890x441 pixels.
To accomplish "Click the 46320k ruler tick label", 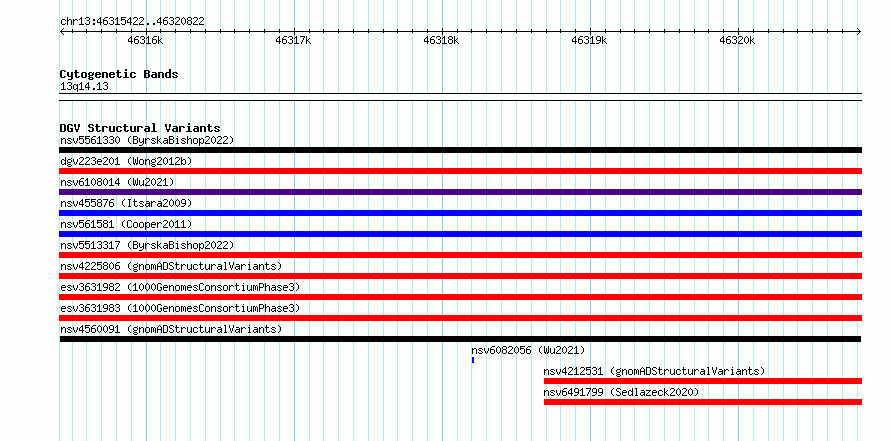I will tap(737, 40).
